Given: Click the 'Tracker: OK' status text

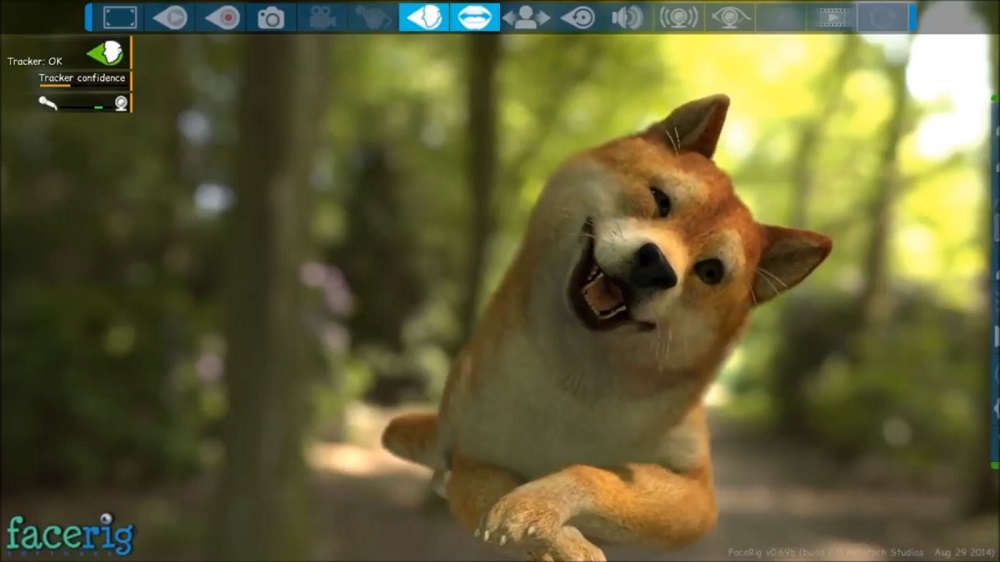Looking at the screenshot, I should pos(34,61).
